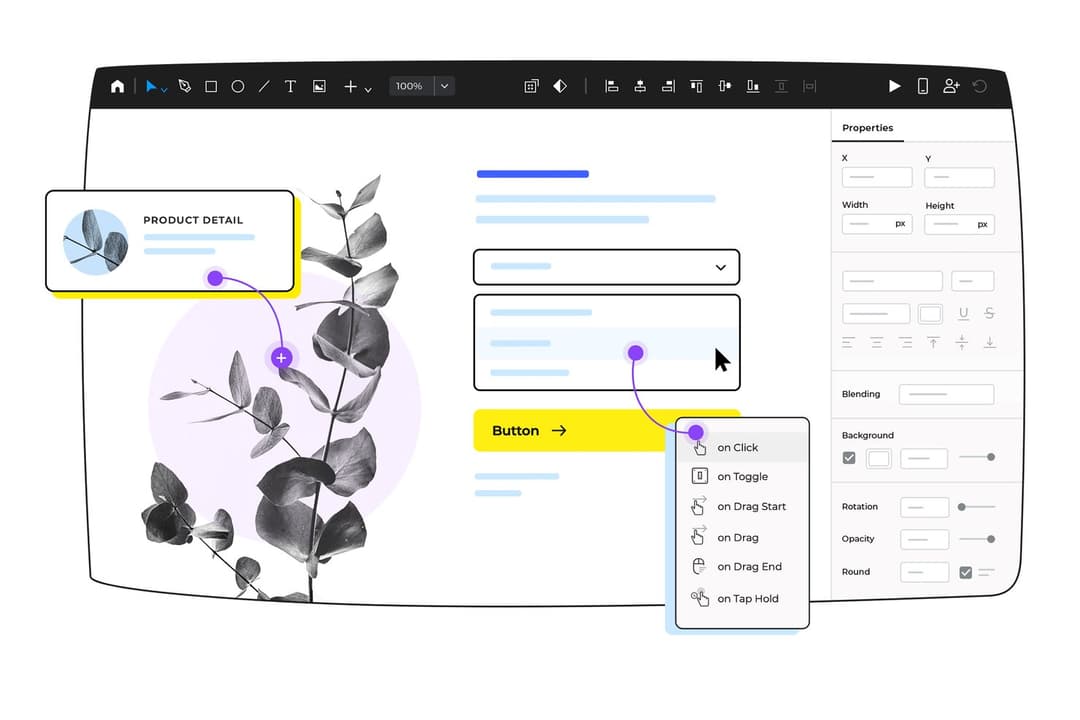The height and width of the screenshot is (720, 1080).
Task: Click the PRODUCT DETAIL card title
Action: tap(193, 220)
